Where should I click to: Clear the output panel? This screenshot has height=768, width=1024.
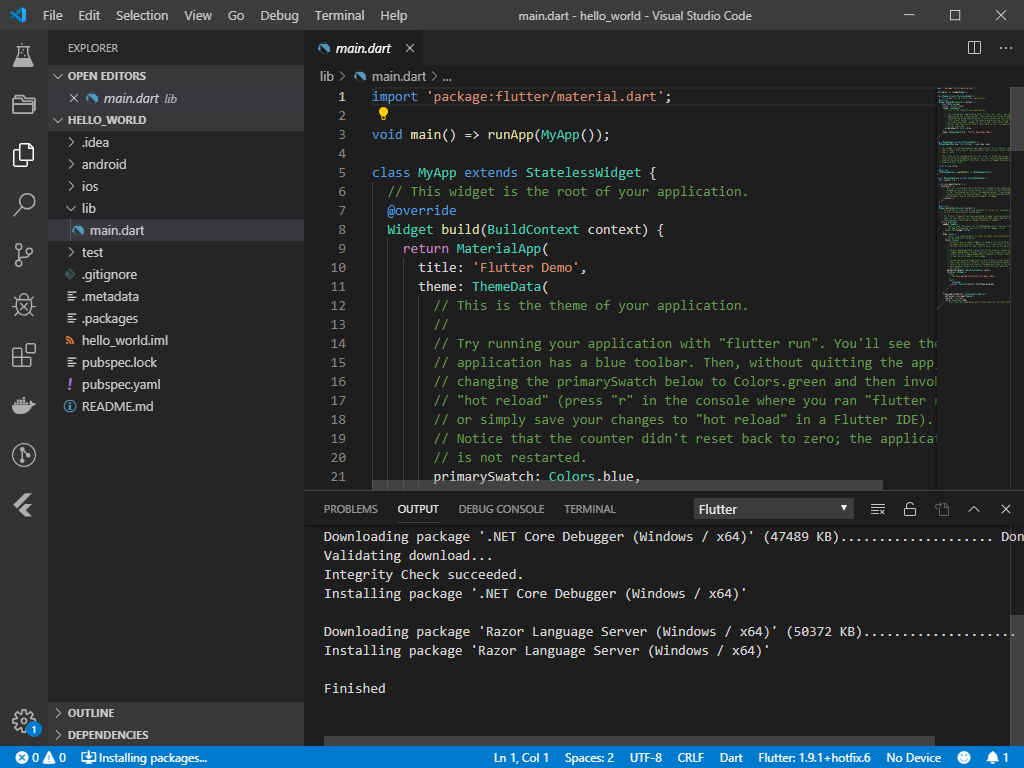click(x=878, y=509)
